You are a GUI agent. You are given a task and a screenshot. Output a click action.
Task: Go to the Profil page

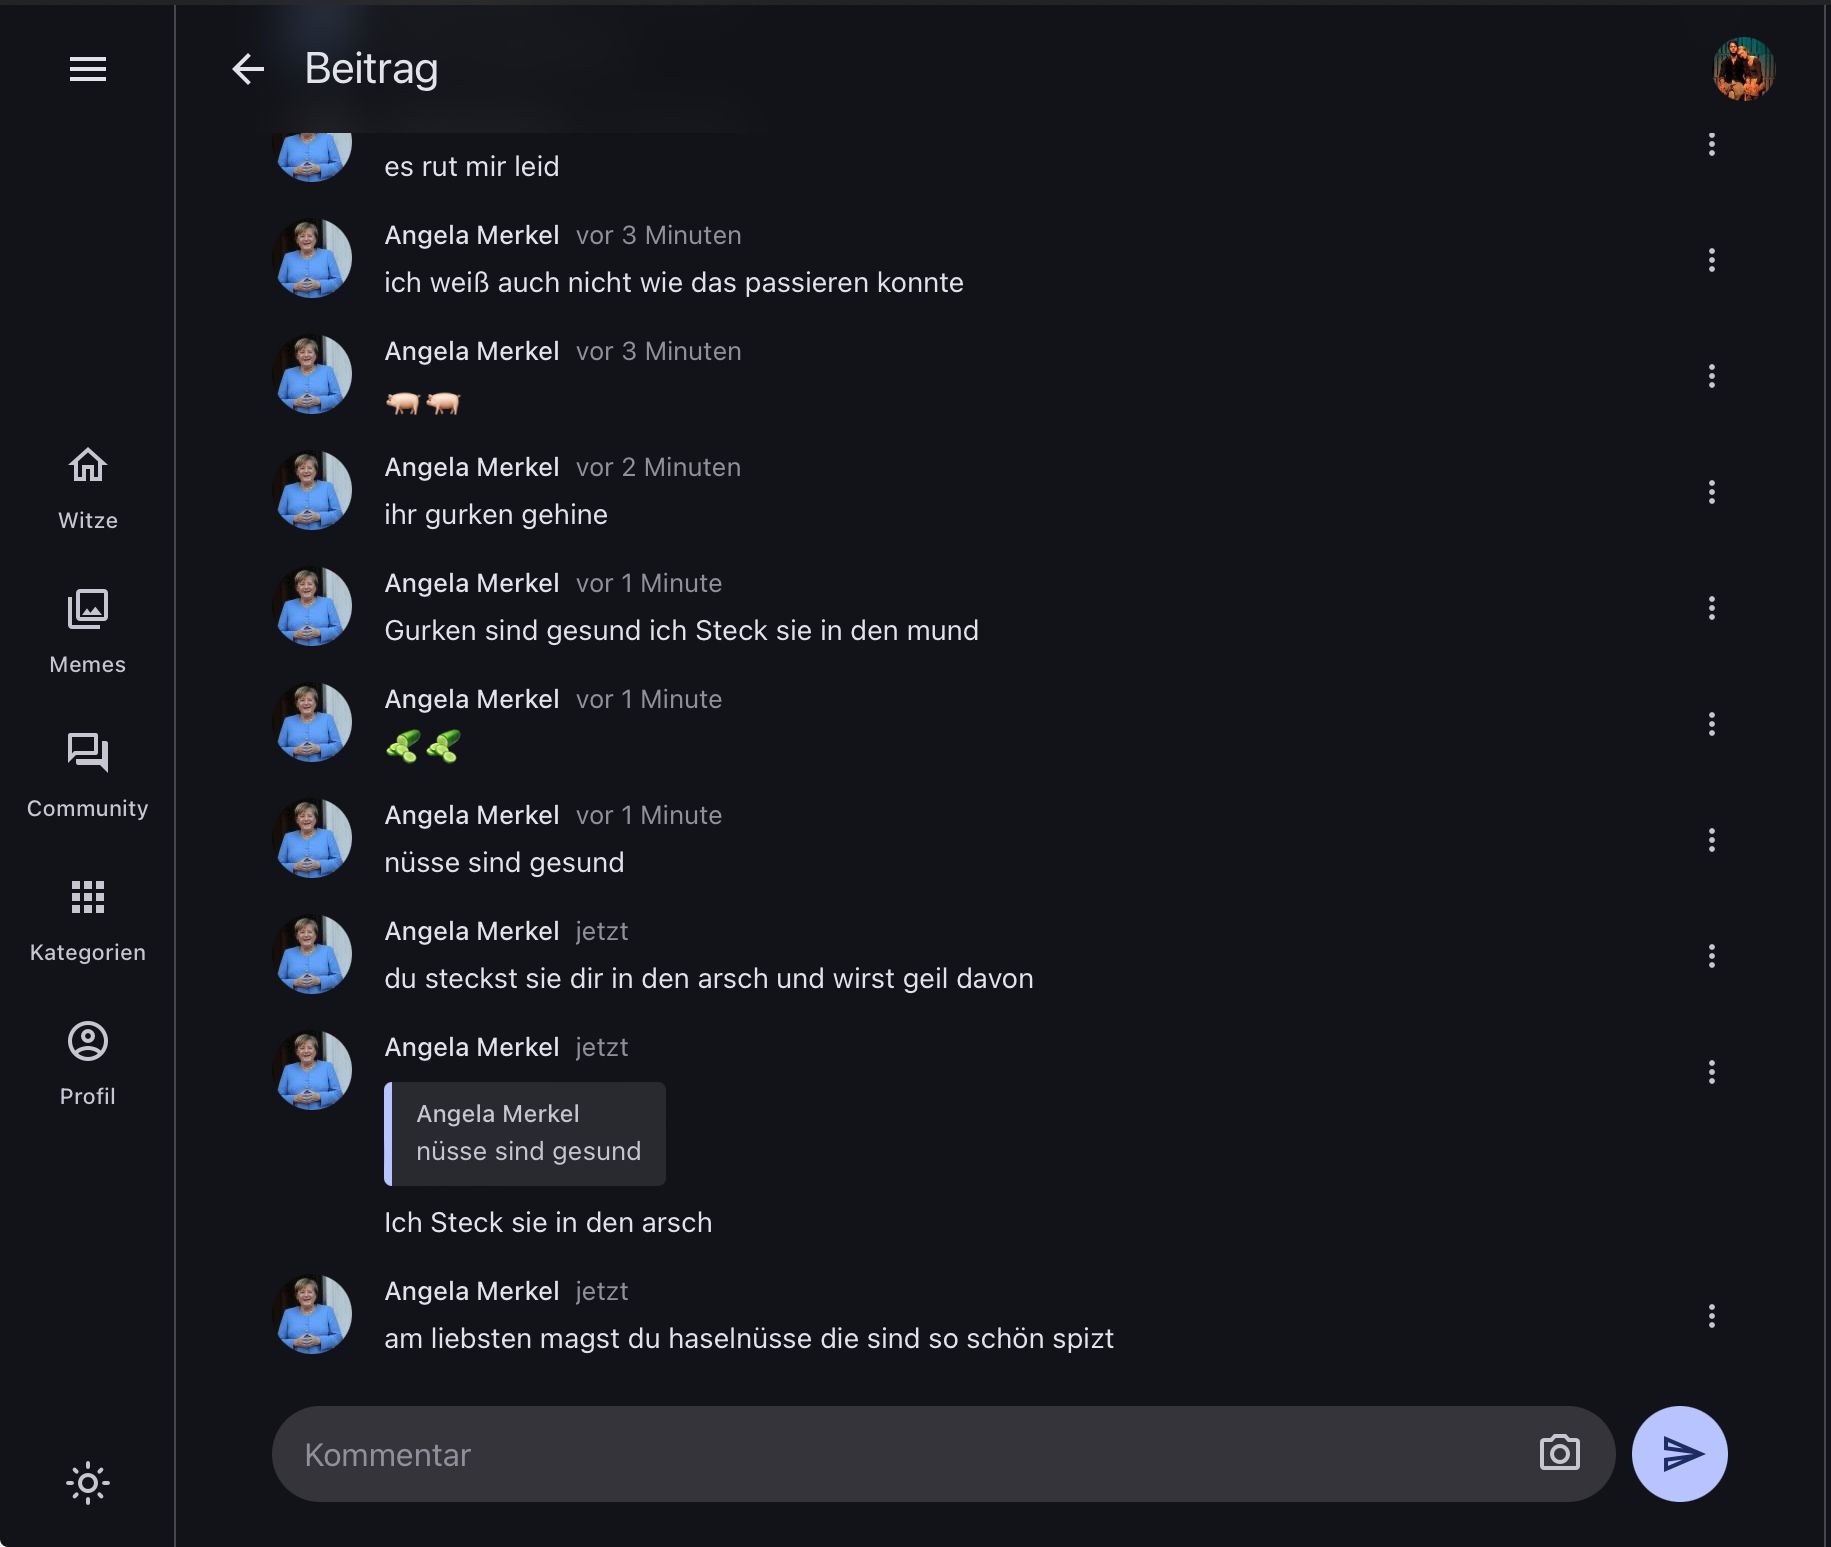pyautogui.click(x=88, y=1063)
